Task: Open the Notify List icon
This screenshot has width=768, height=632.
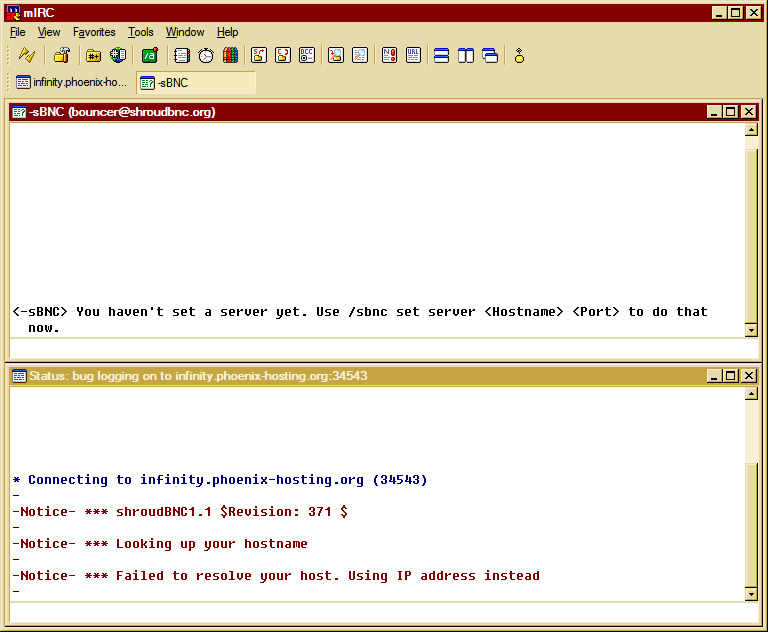Action: (x=389, y=55)
